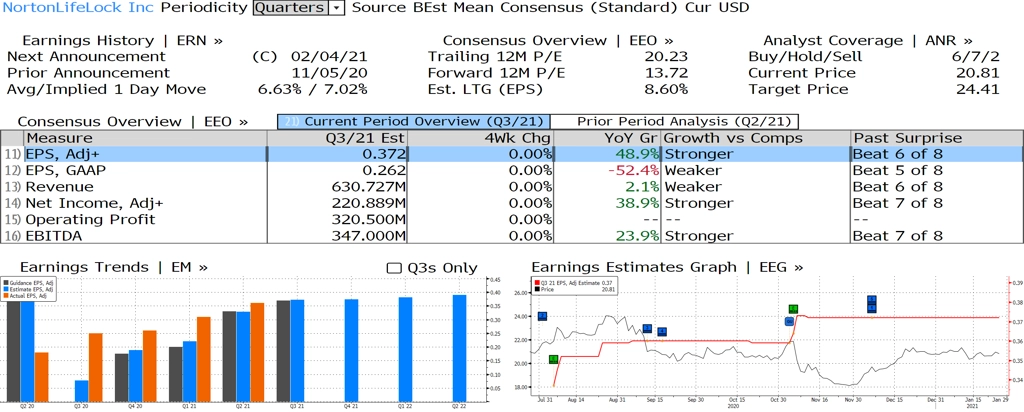Click EPS GAAP YoY growth -52.4% cell
Image resolution: width=1024 pixels, height=412 pixels.
(607, 170)
